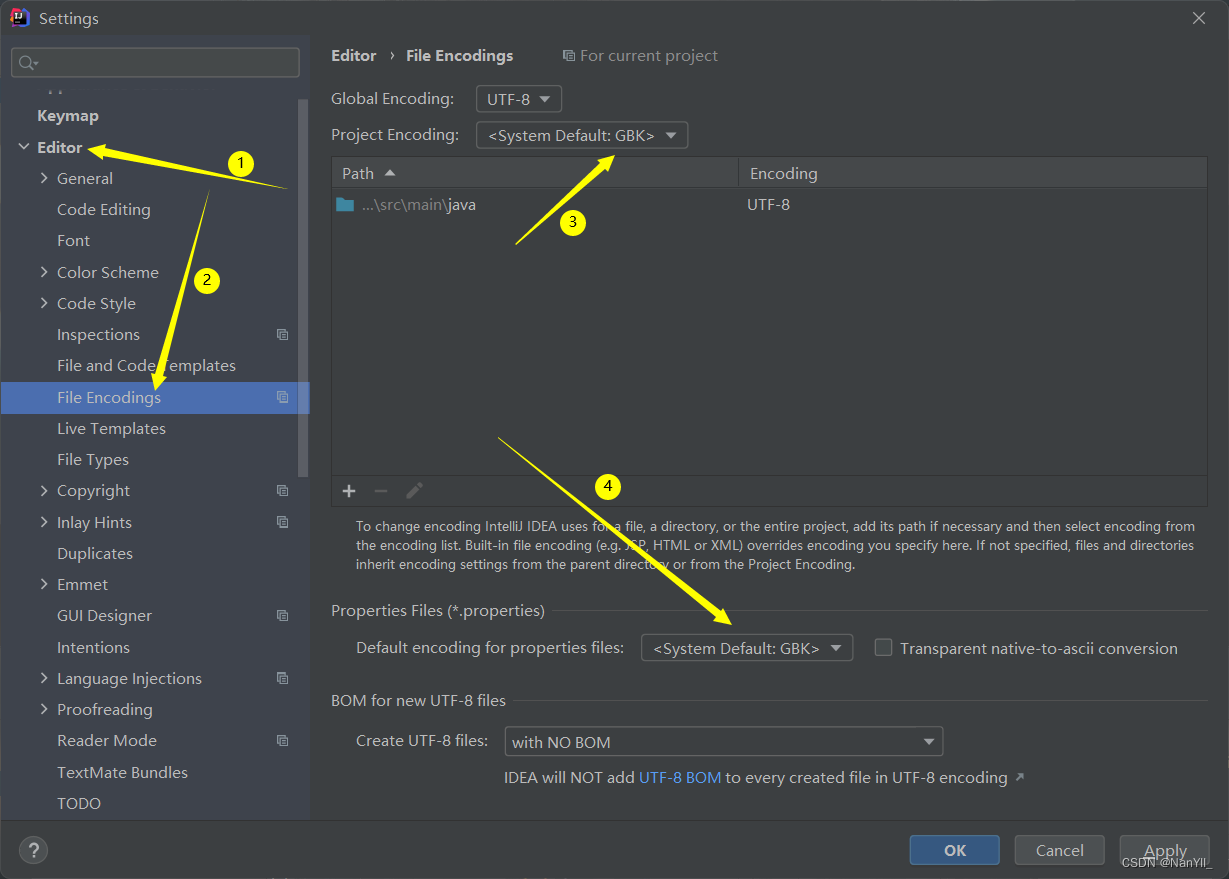Click the pencil icon to edit the path

tap(414, 490)
